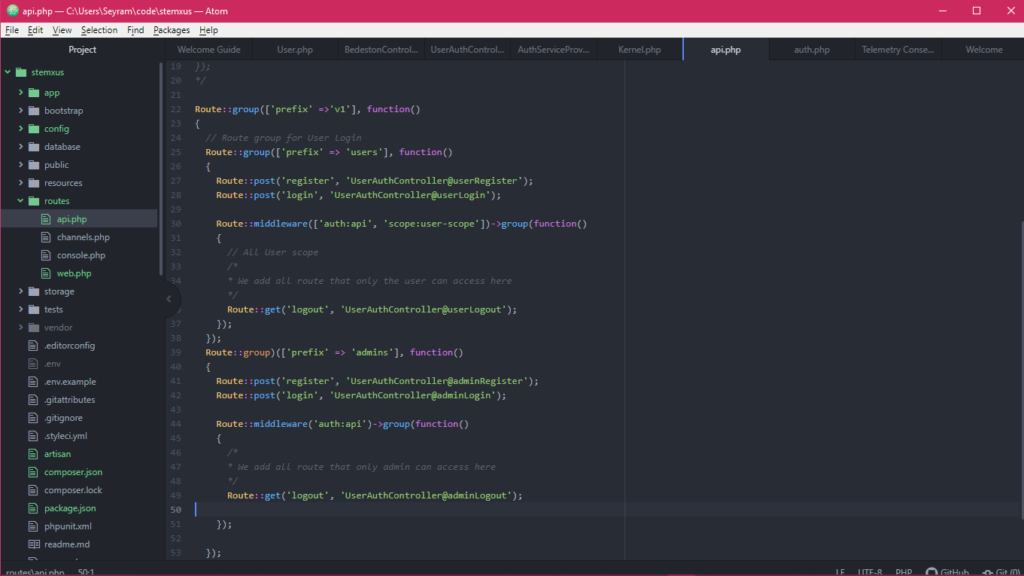Click the GitHub icon in status bar
The image size is (1024, 576).
click(932, 572)
